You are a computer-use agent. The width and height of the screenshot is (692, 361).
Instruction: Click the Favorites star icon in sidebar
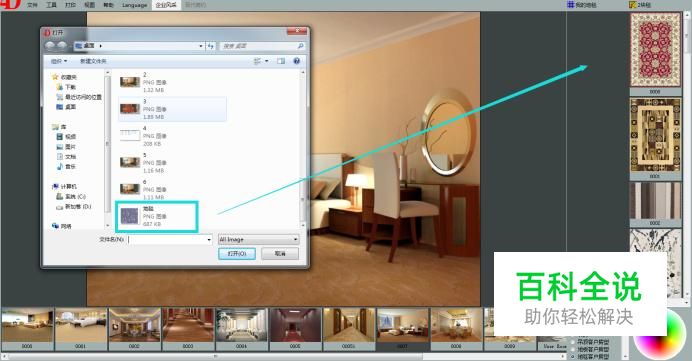(x=55, y=77)
